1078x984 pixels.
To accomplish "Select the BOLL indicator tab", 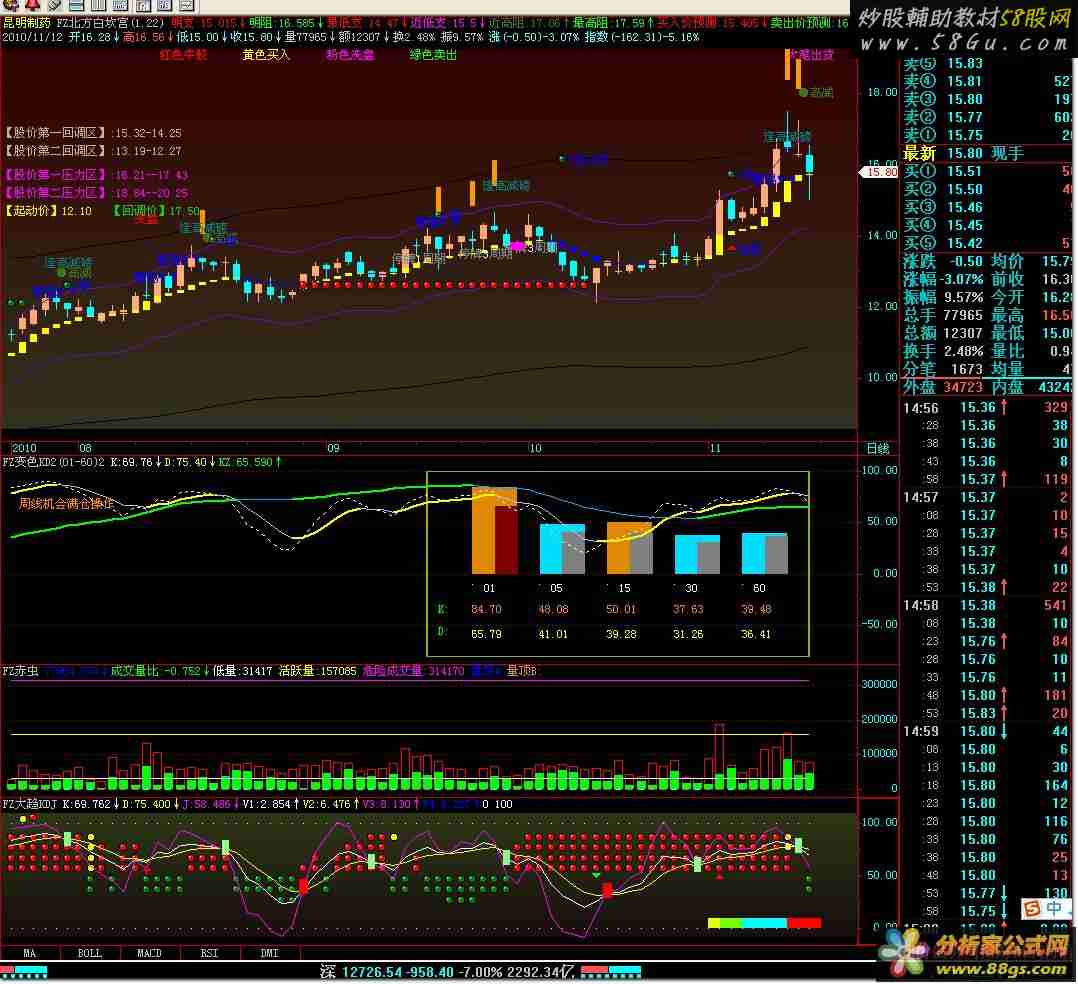I will tap(89, 953).
